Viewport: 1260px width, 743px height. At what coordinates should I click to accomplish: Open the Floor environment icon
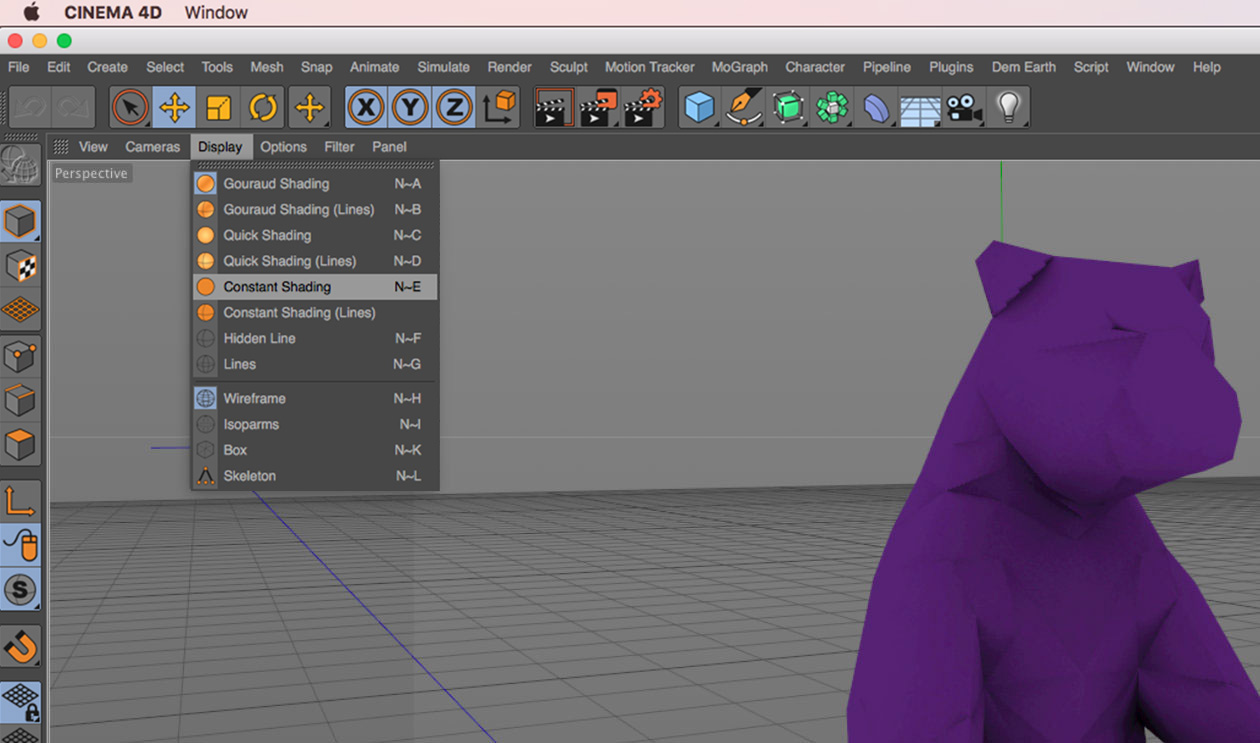coord(920,107)
